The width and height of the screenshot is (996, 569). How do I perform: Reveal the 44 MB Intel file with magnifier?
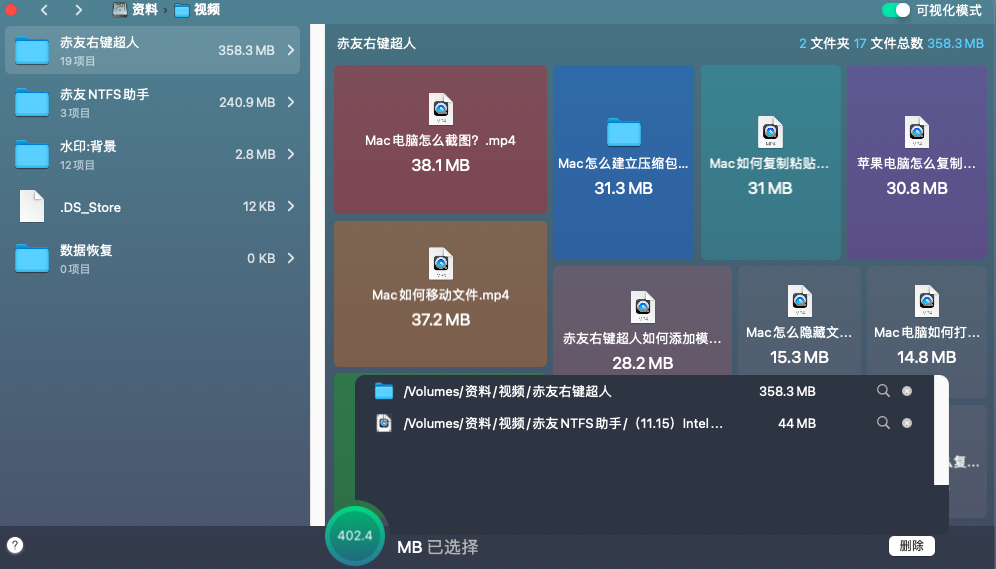(x=883, y=422)
